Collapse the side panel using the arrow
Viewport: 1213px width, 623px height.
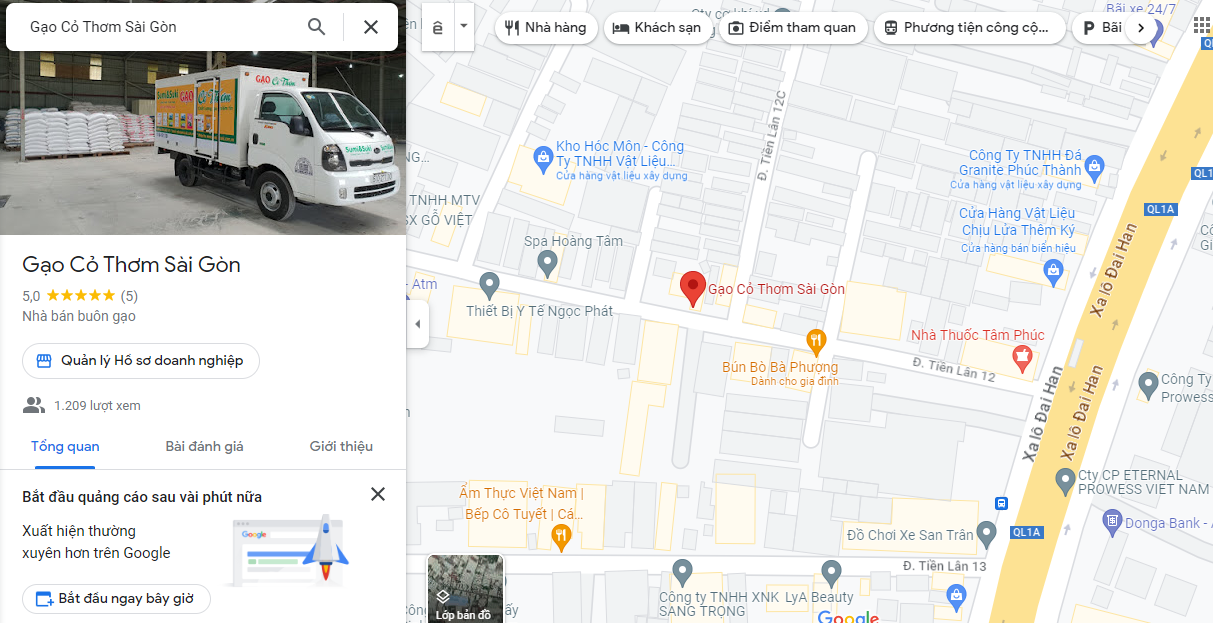417,323
